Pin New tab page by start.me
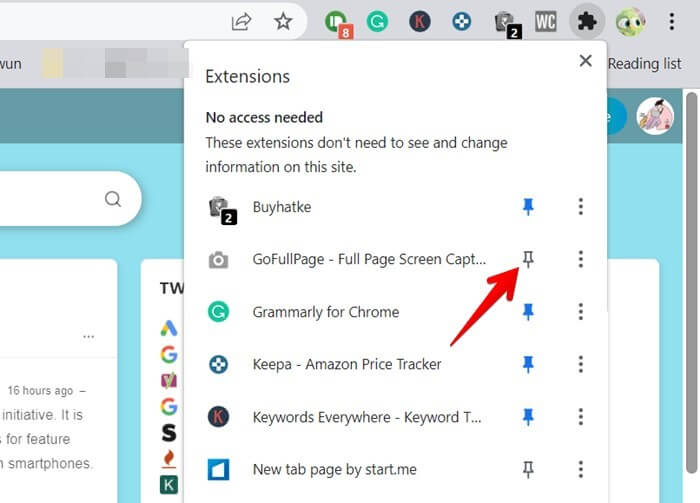This screenshot has width=700, height=503. (528, 469)
